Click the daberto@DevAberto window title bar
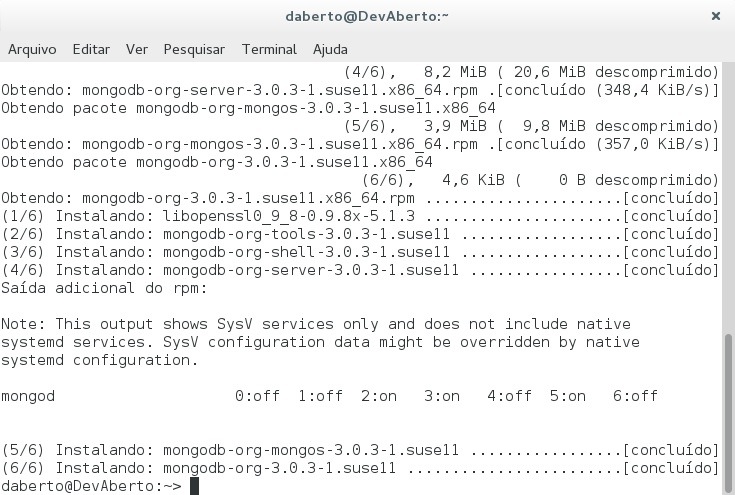The image size is (735, 495). pyautogui.click(x=367, y=16)
